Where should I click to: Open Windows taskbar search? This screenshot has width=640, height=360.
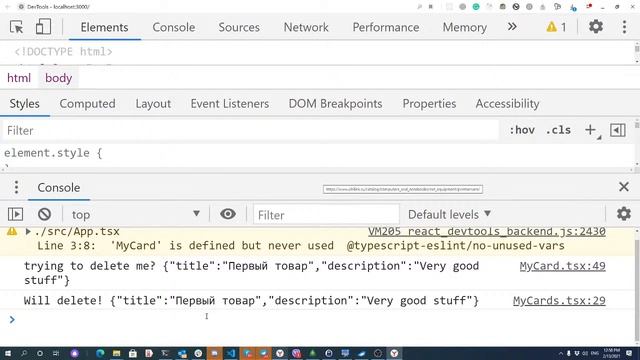pyautogui.click(x=24, y=353)
